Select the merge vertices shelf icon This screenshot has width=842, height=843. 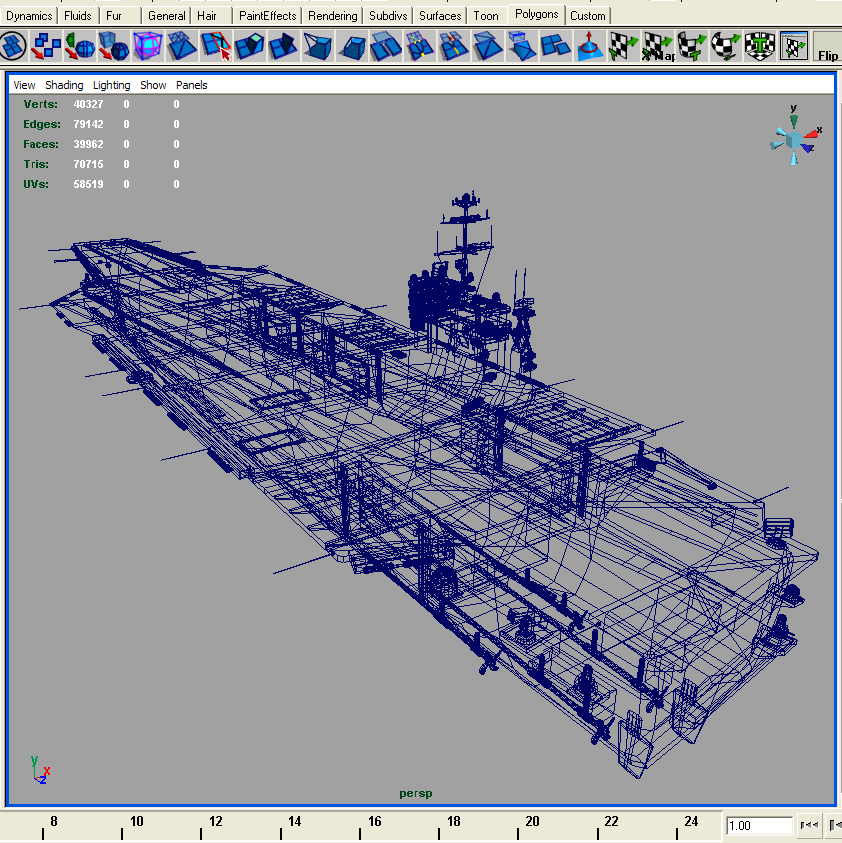[419, 46]
